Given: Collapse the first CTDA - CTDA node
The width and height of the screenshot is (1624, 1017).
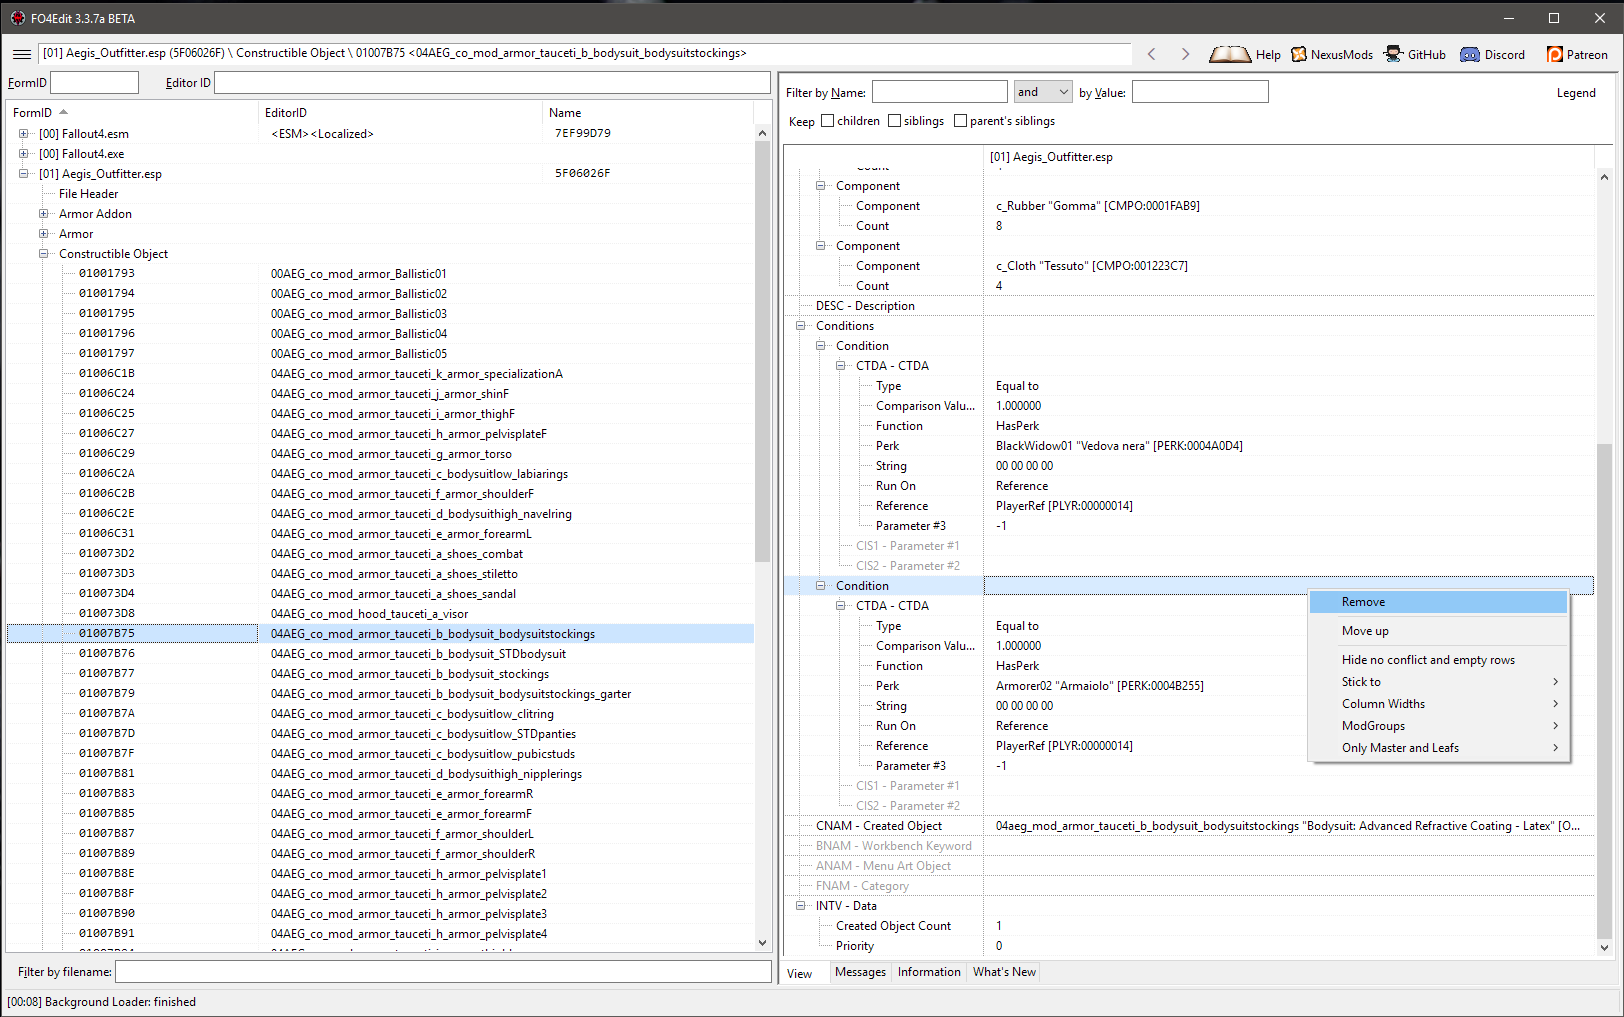Looking at the screenshot, I should tap(840, 366).
